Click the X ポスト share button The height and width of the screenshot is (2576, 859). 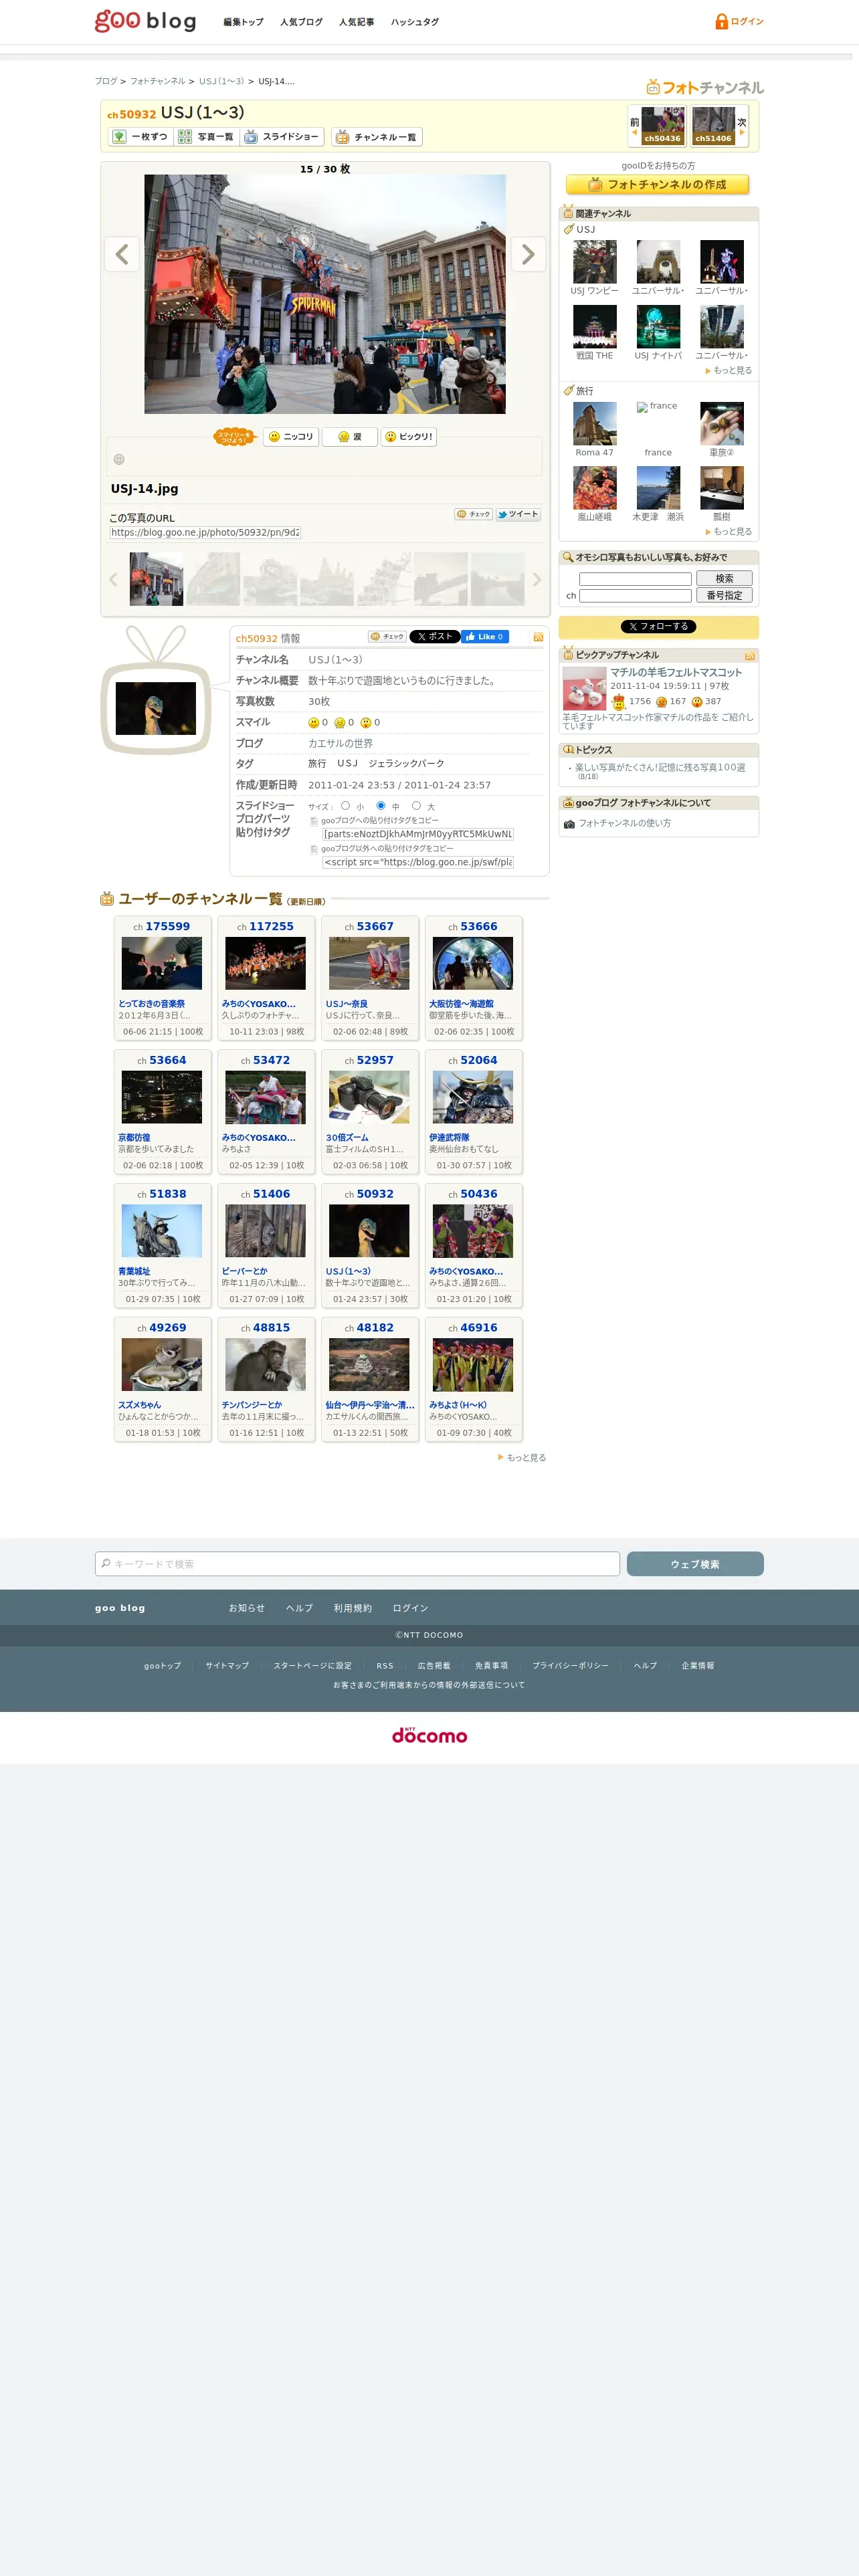(434, 637)
